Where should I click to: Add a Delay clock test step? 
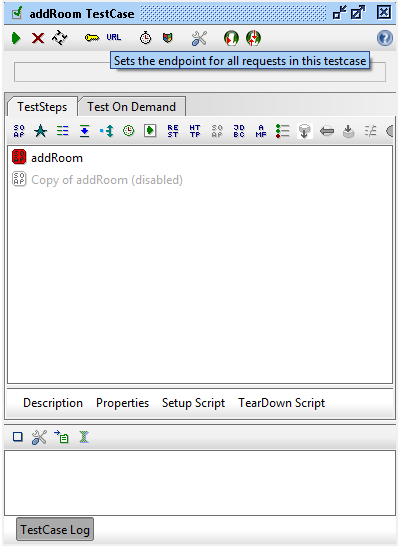129,131
